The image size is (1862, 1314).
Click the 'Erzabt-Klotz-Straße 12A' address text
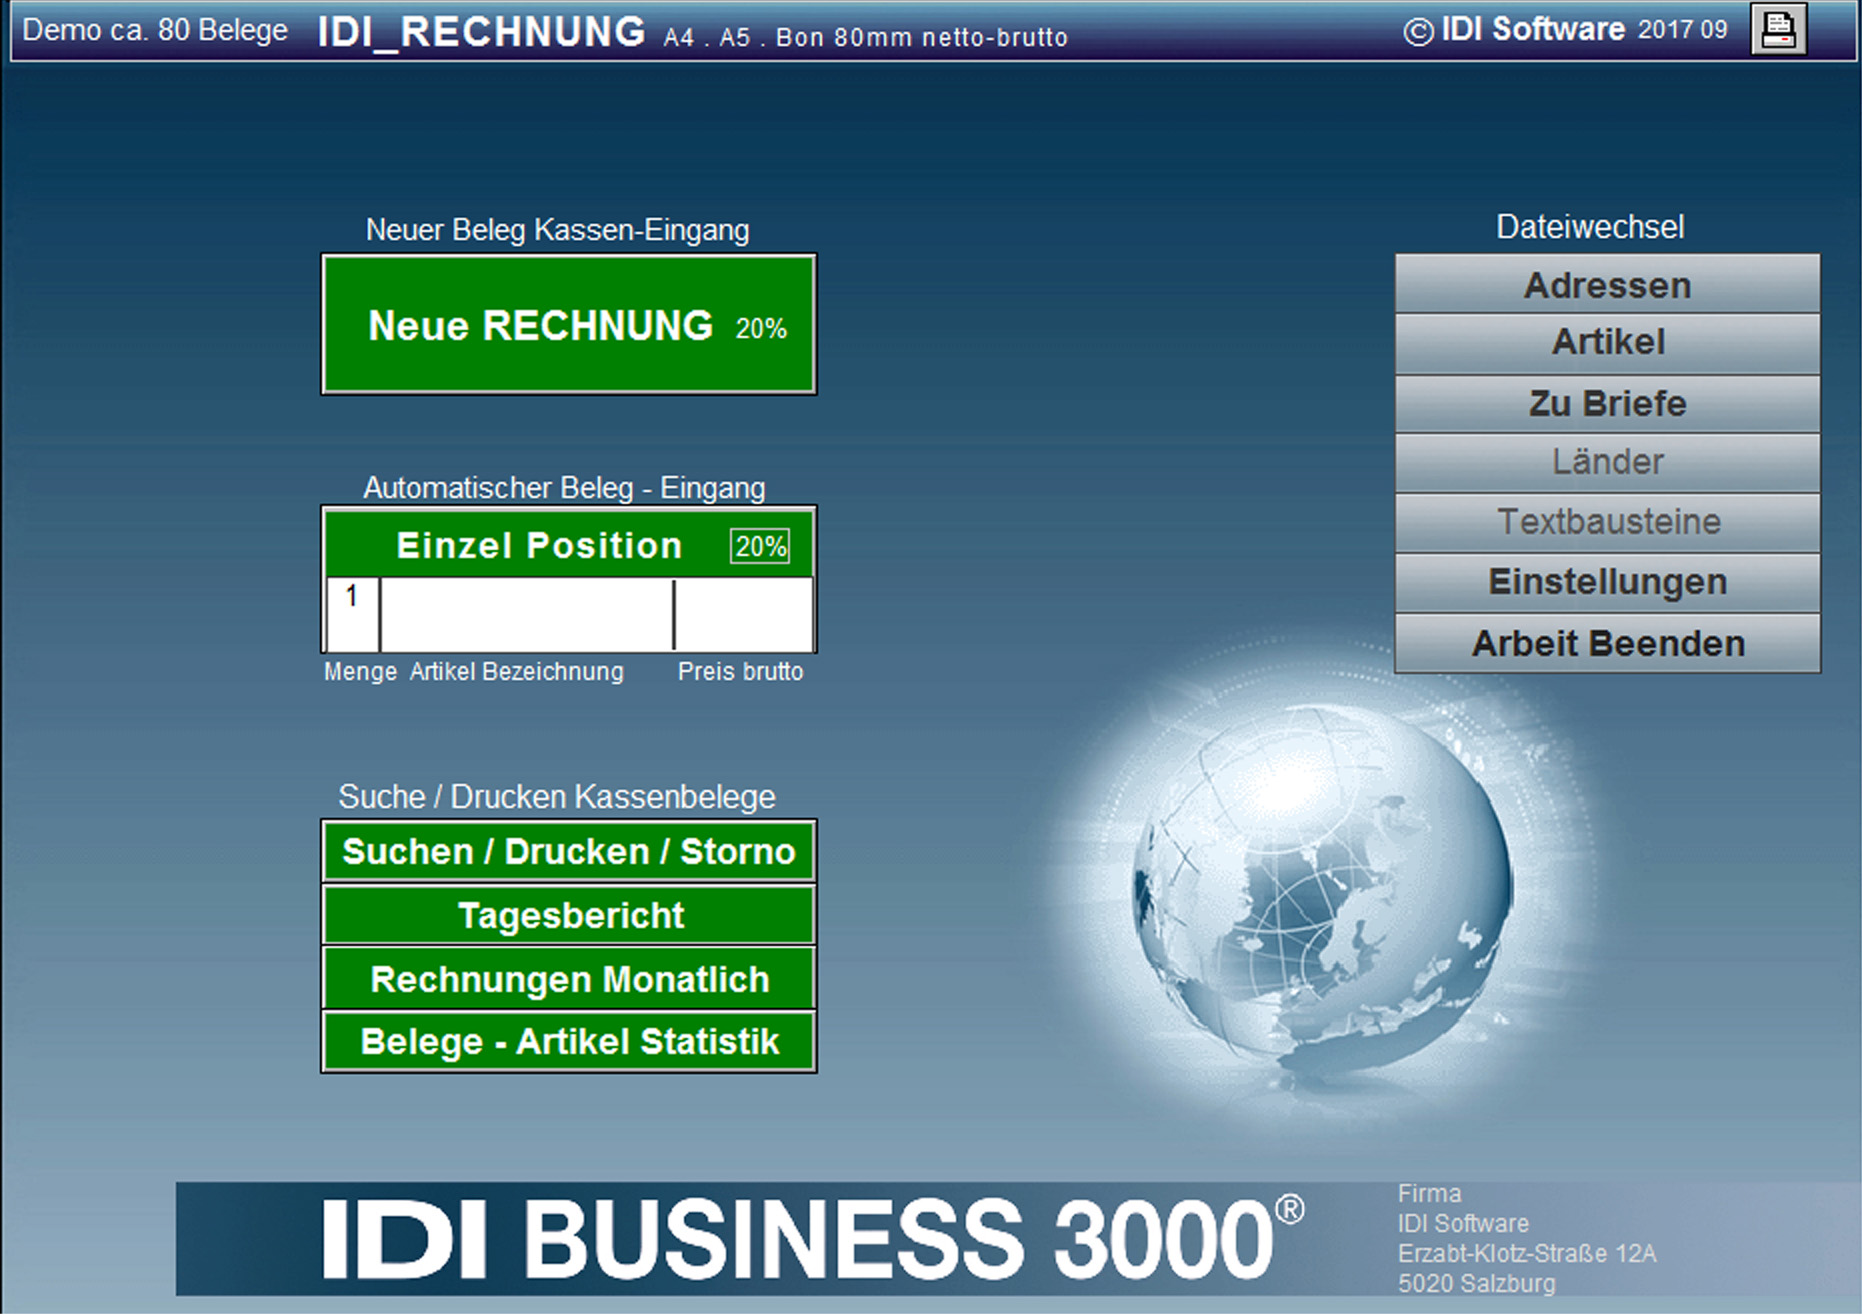click(x=1527, y=1253)
